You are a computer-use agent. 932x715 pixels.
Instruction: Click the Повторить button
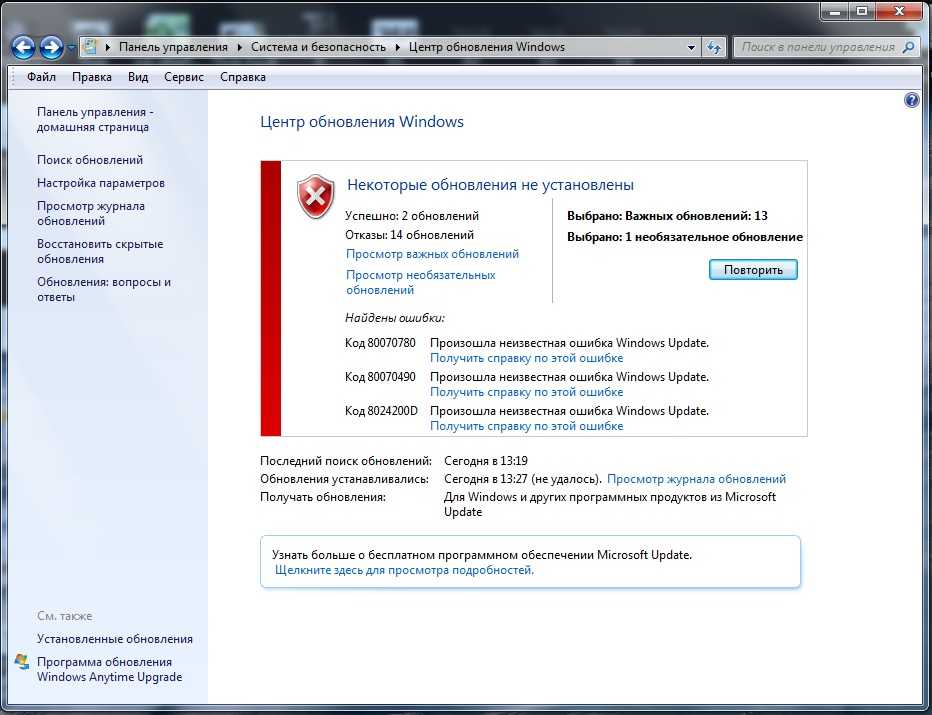pyautogui.click(x=753, y=270)
